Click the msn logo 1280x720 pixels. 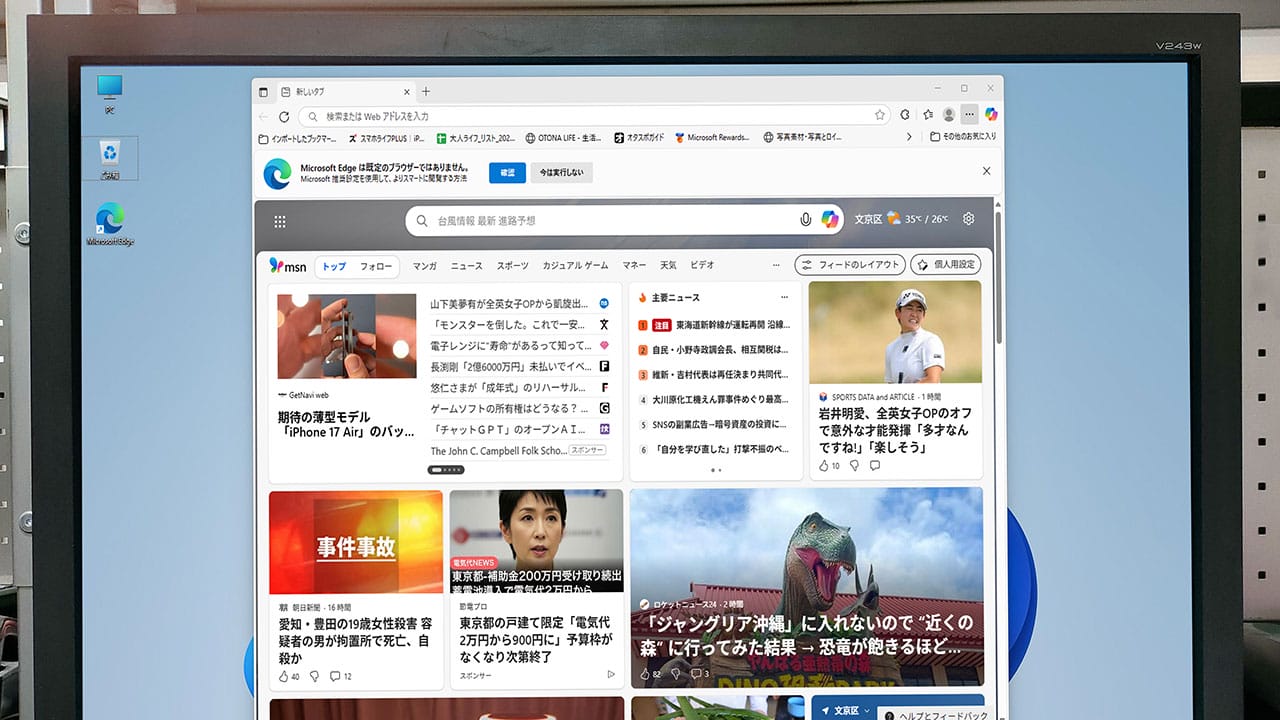pos(288,266)
